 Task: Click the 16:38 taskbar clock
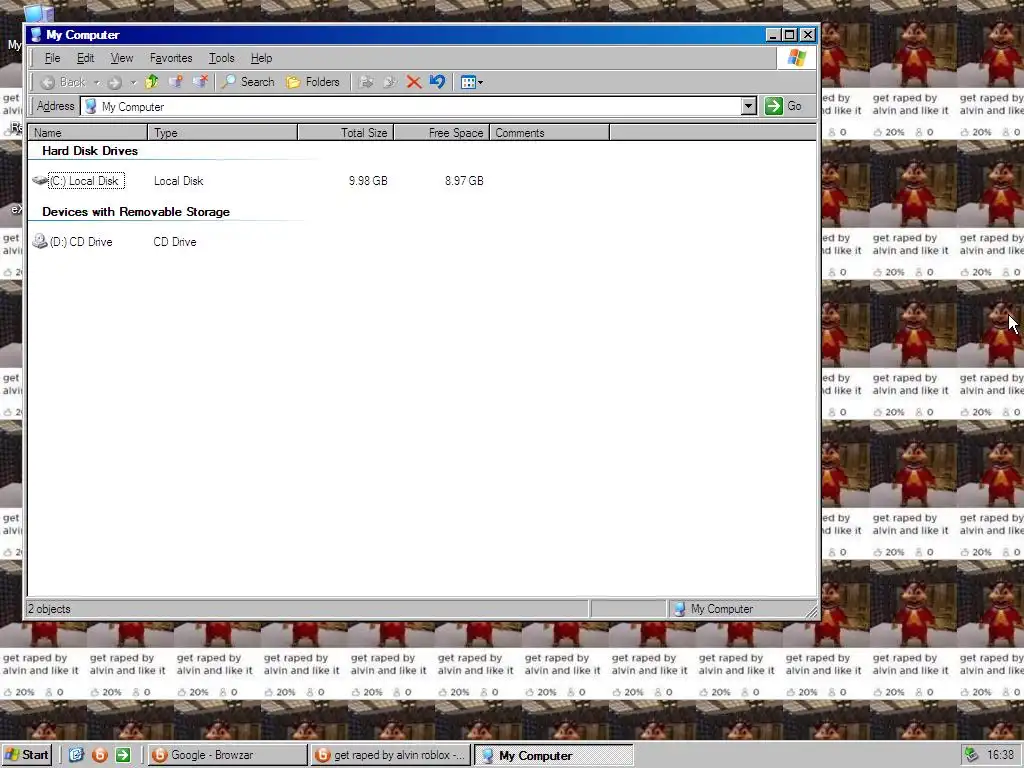coord(1000,755)
